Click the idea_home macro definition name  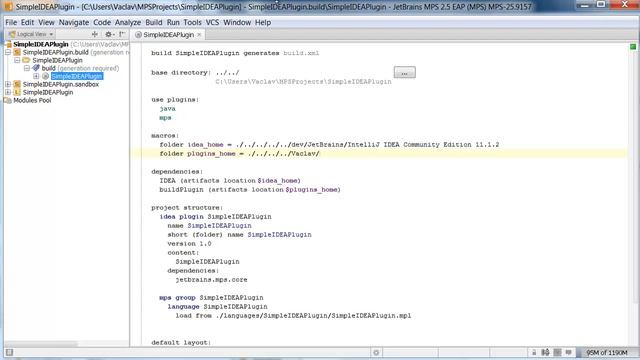(205, 144)
